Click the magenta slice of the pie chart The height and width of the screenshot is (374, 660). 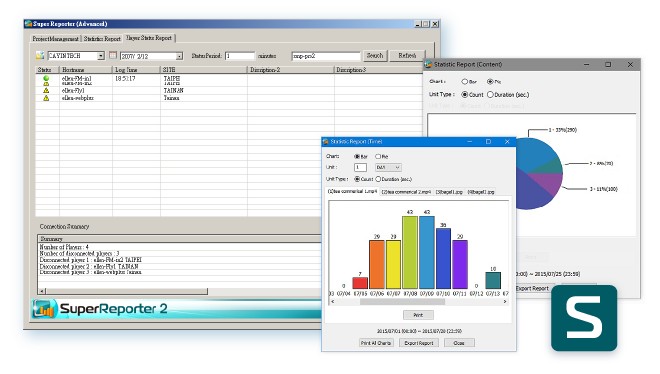pos(549,183)
